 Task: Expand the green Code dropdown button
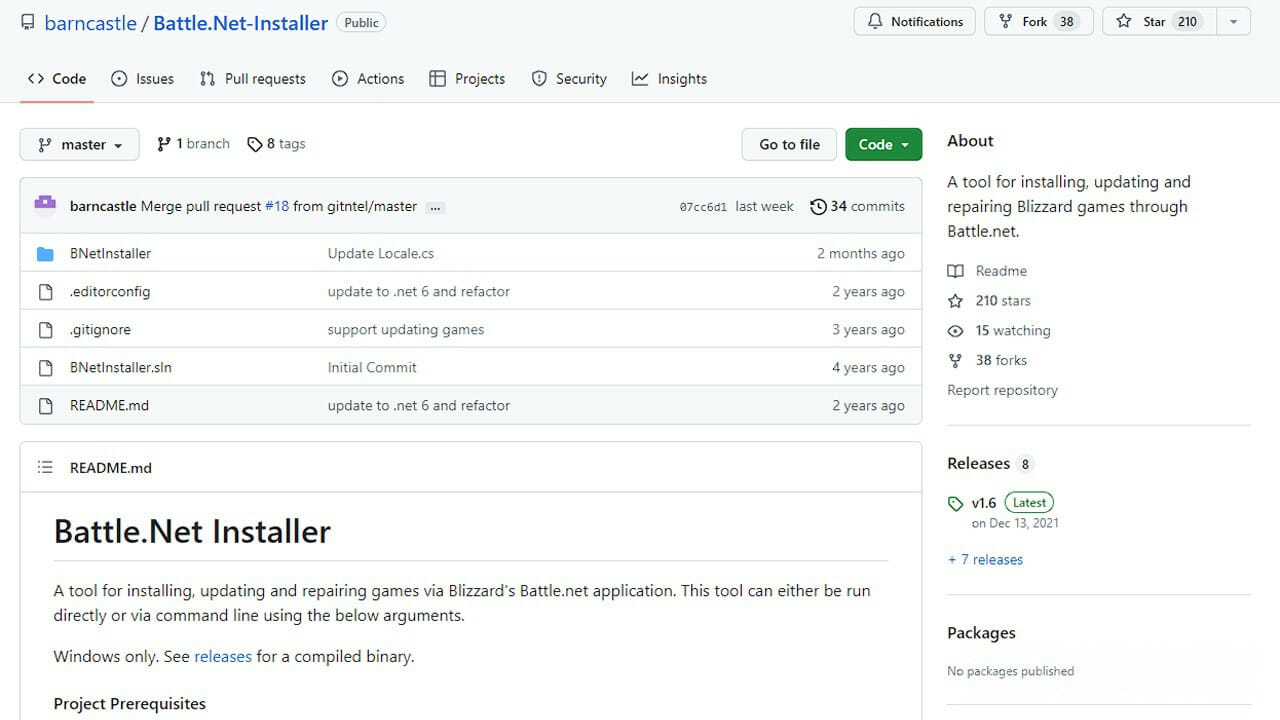[883, 144]
